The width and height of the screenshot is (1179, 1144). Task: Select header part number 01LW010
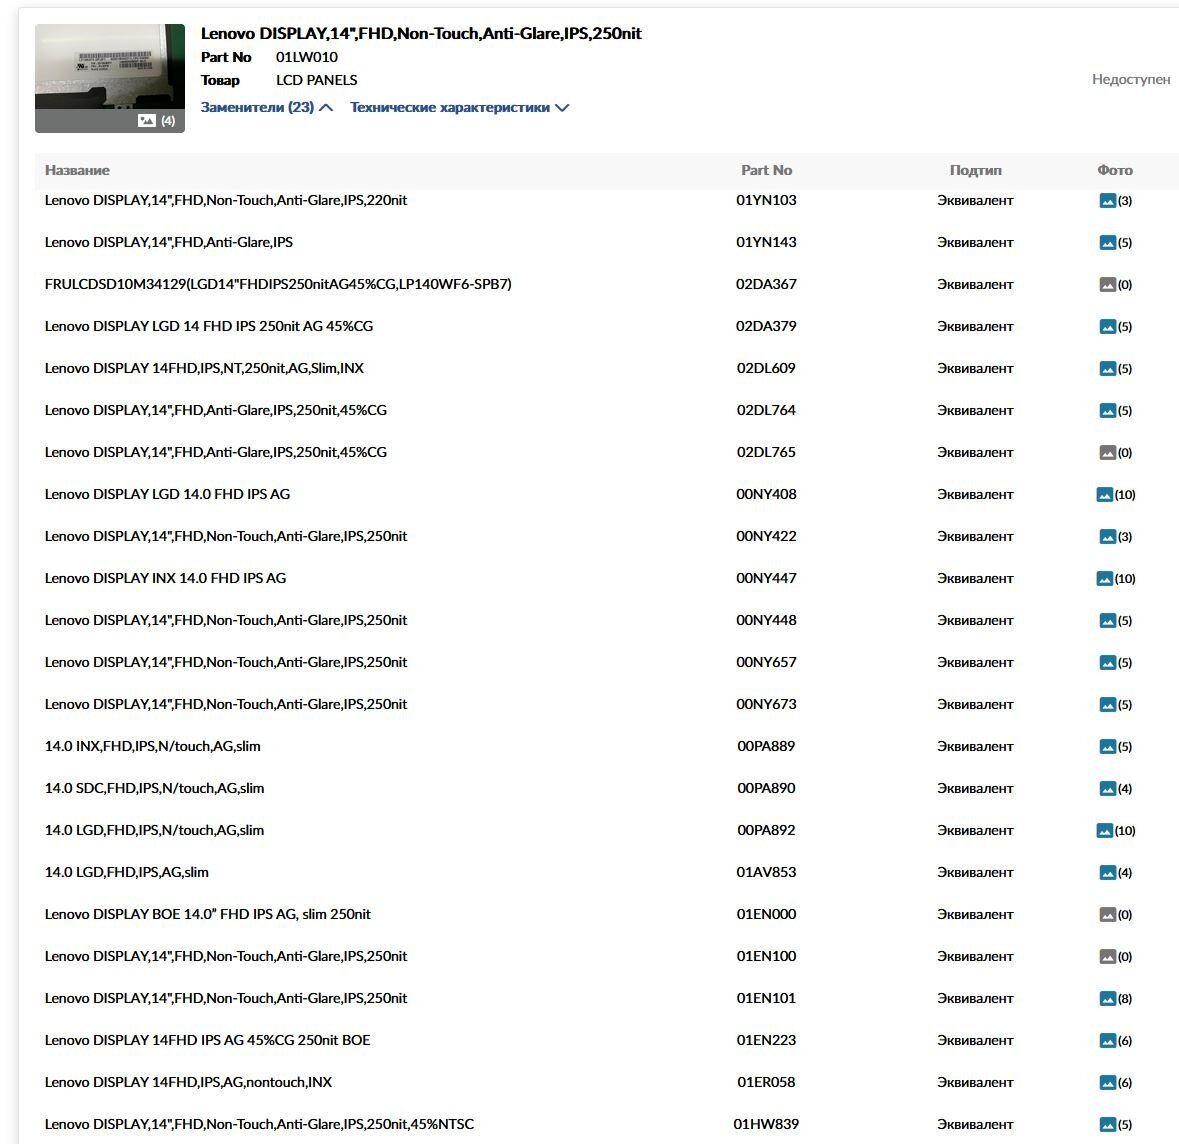point(307,57)
